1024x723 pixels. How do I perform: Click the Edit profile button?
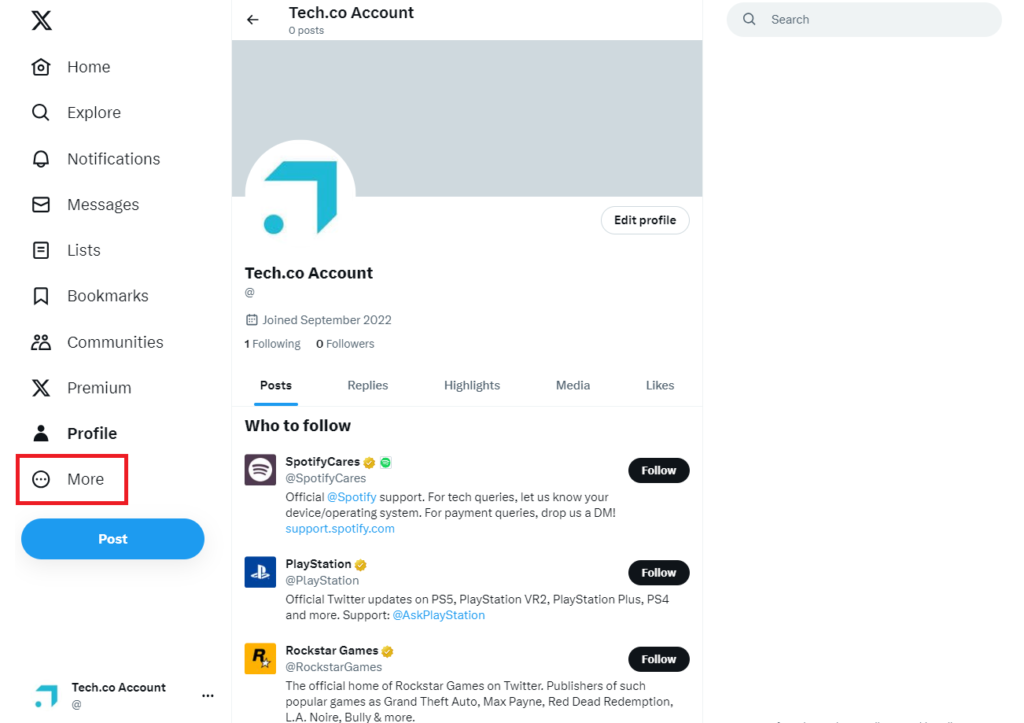point(644,220)
